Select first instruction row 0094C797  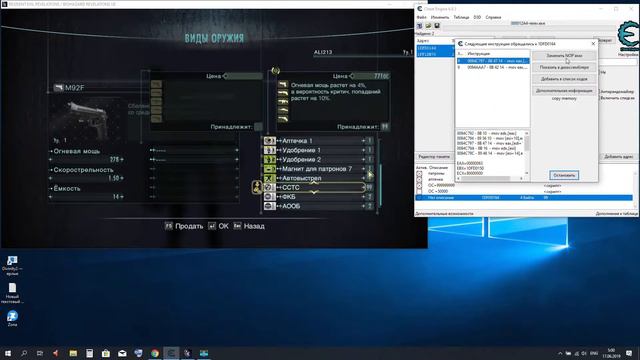(493, 61)
